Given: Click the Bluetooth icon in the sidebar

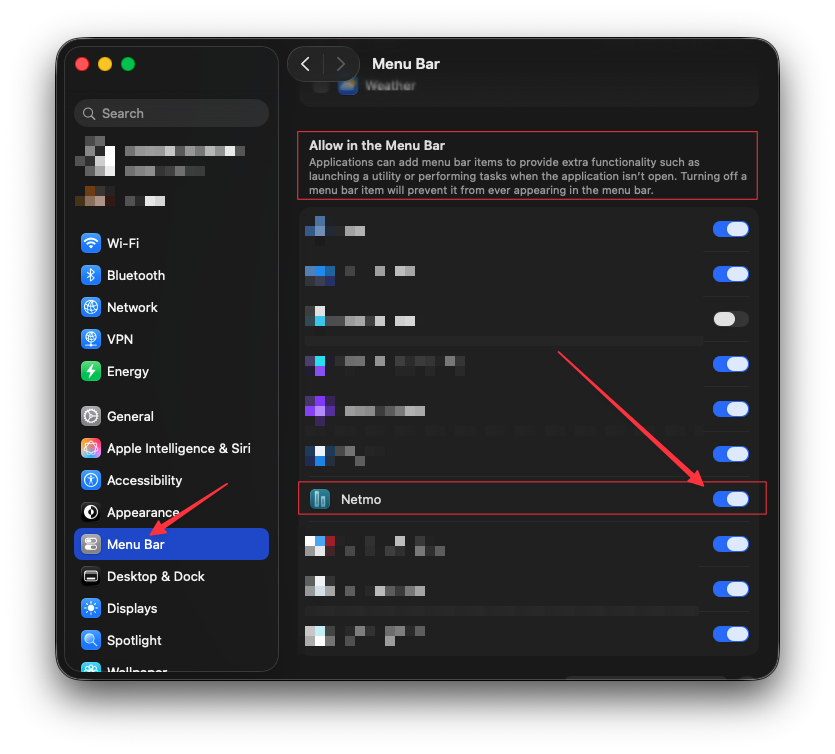Looking at the screenshot, I should 91,275.
